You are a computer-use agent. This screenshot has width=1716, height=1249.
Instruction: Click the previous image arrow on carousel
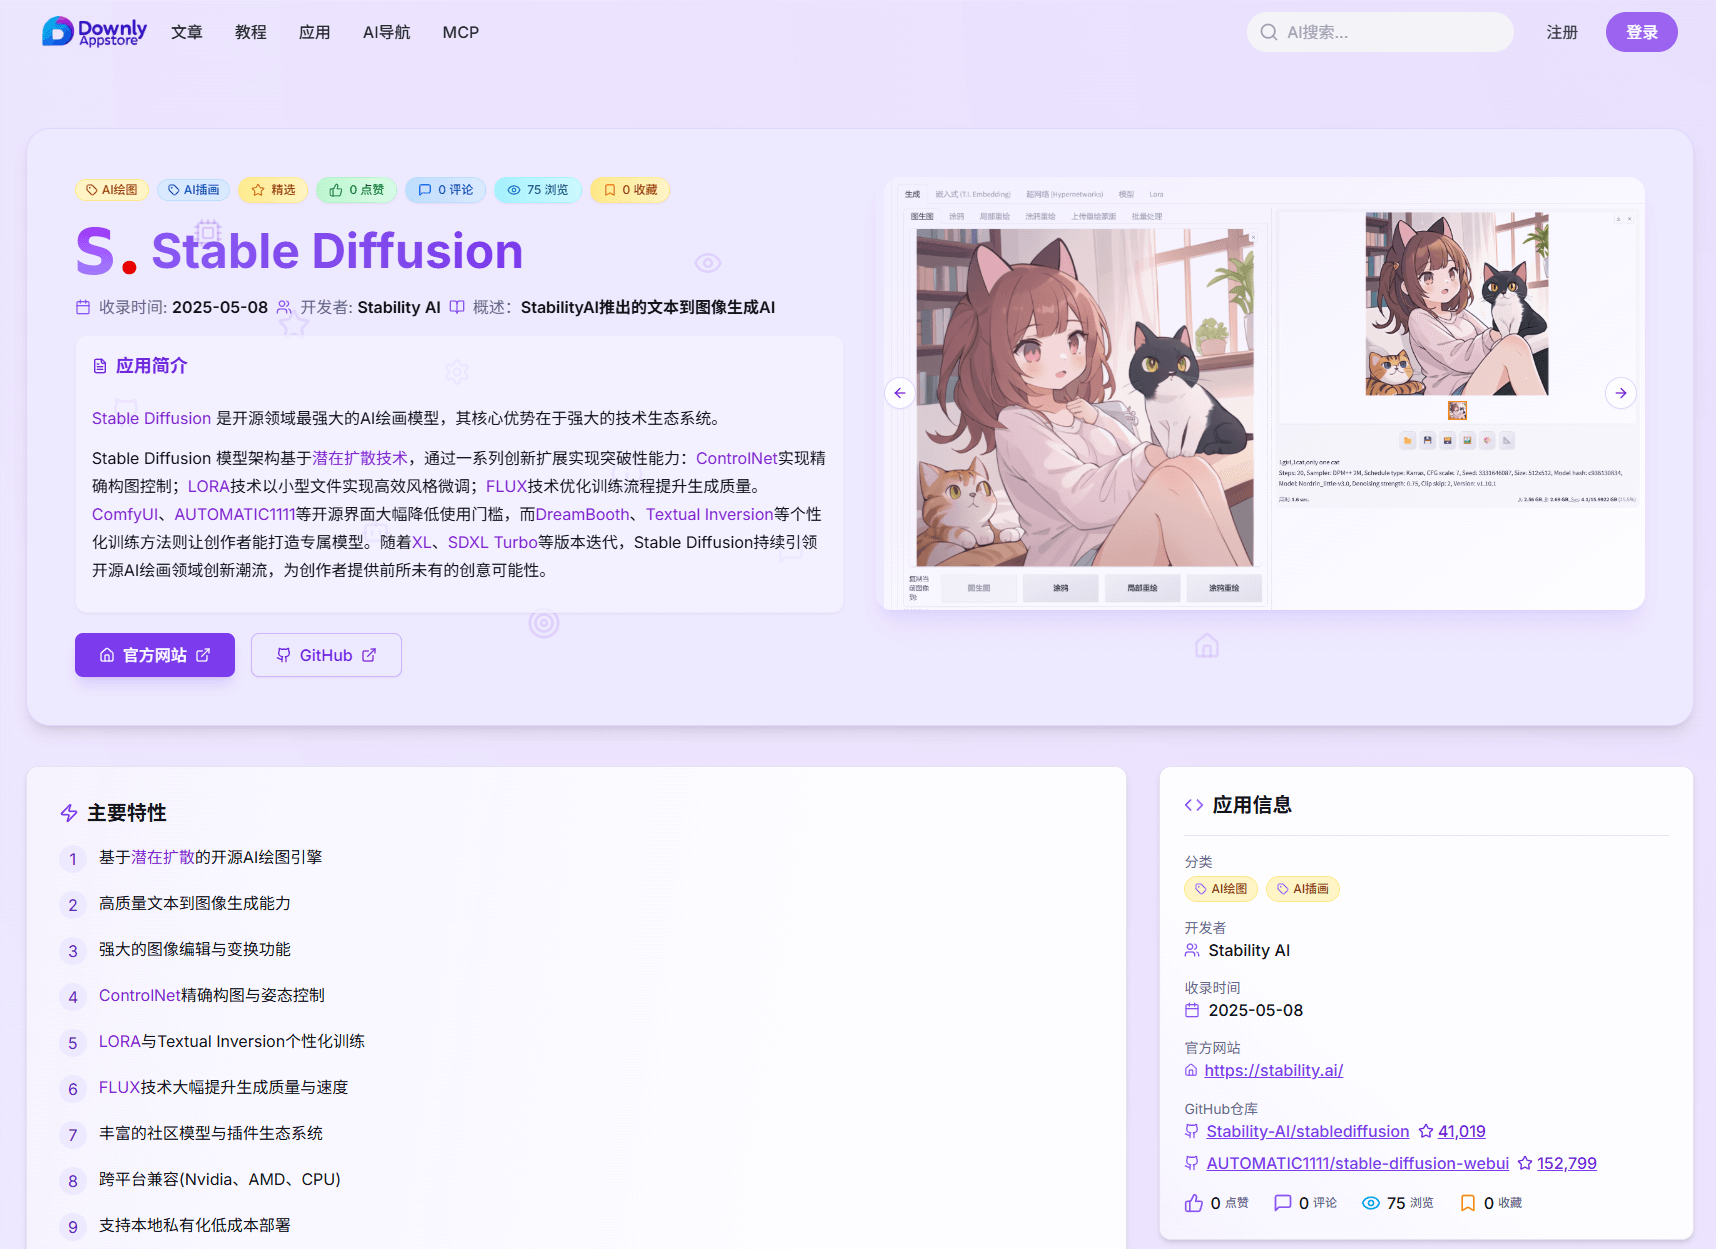pyautogui.click(x=900, y=393)
